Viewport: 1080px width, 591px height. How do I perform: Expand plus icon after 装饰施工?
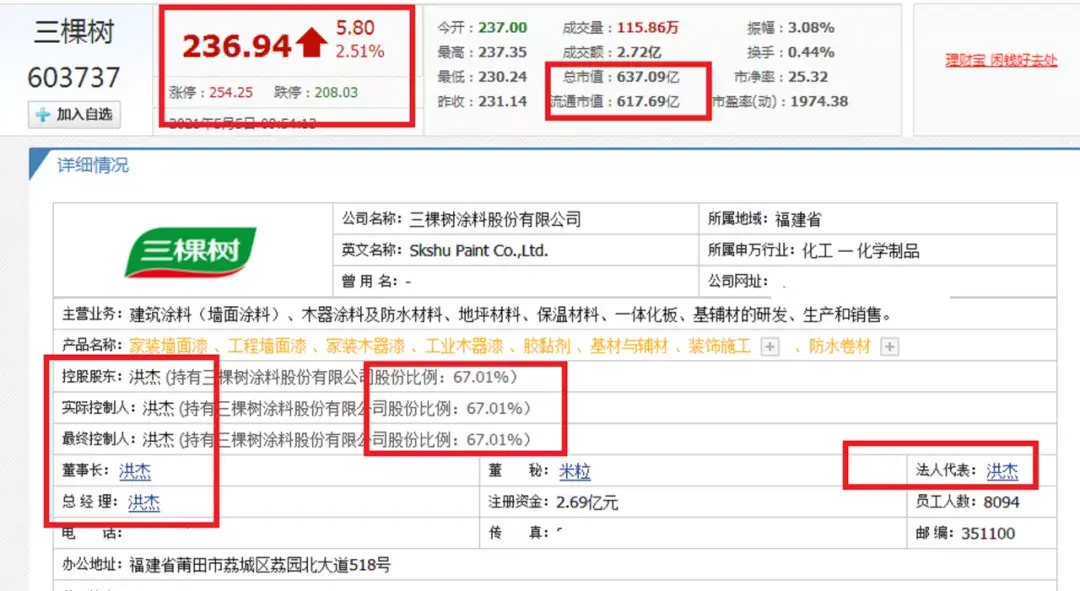pos(770,346)
